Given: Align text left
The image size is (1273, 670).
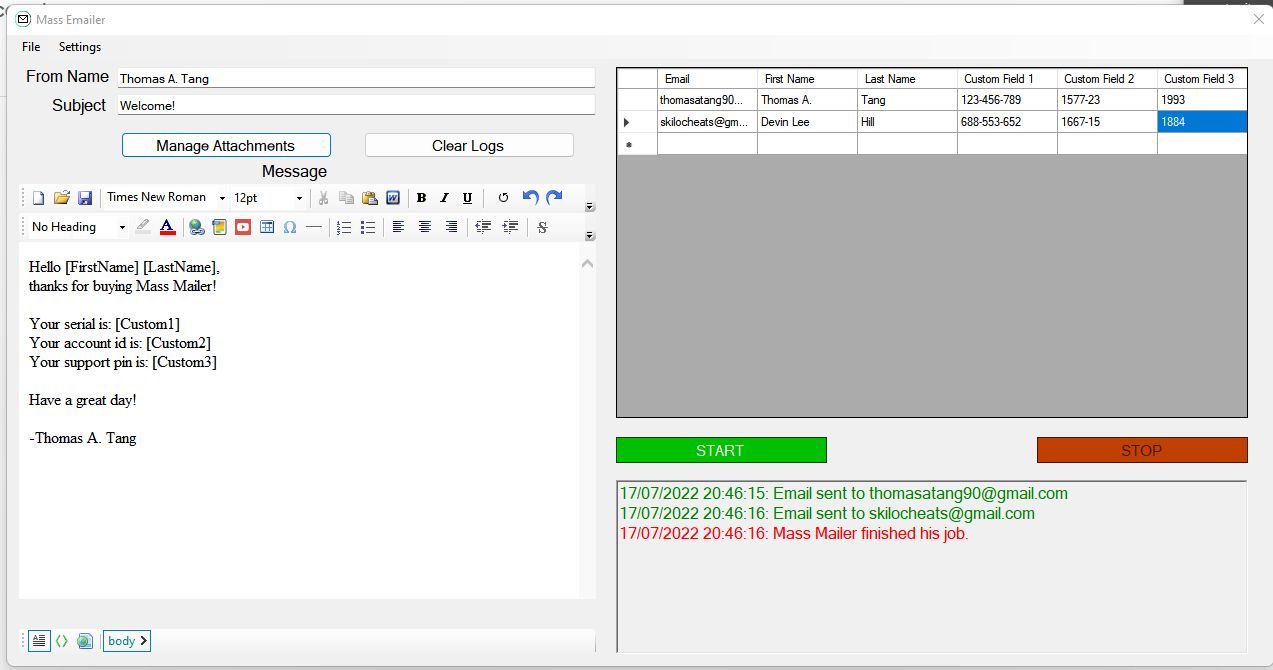Looking at the screenshot, I should pos(398,227).
